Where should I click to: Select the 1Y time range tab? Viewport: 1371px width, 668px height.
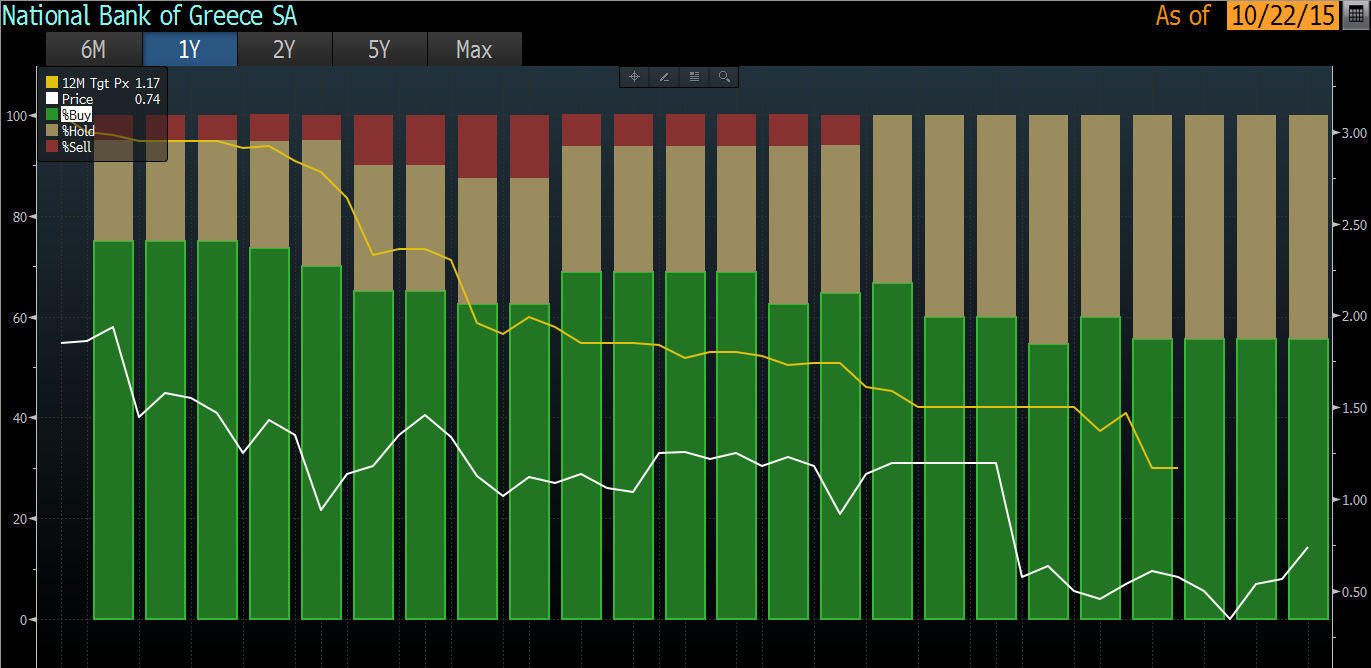click(189, 49)
